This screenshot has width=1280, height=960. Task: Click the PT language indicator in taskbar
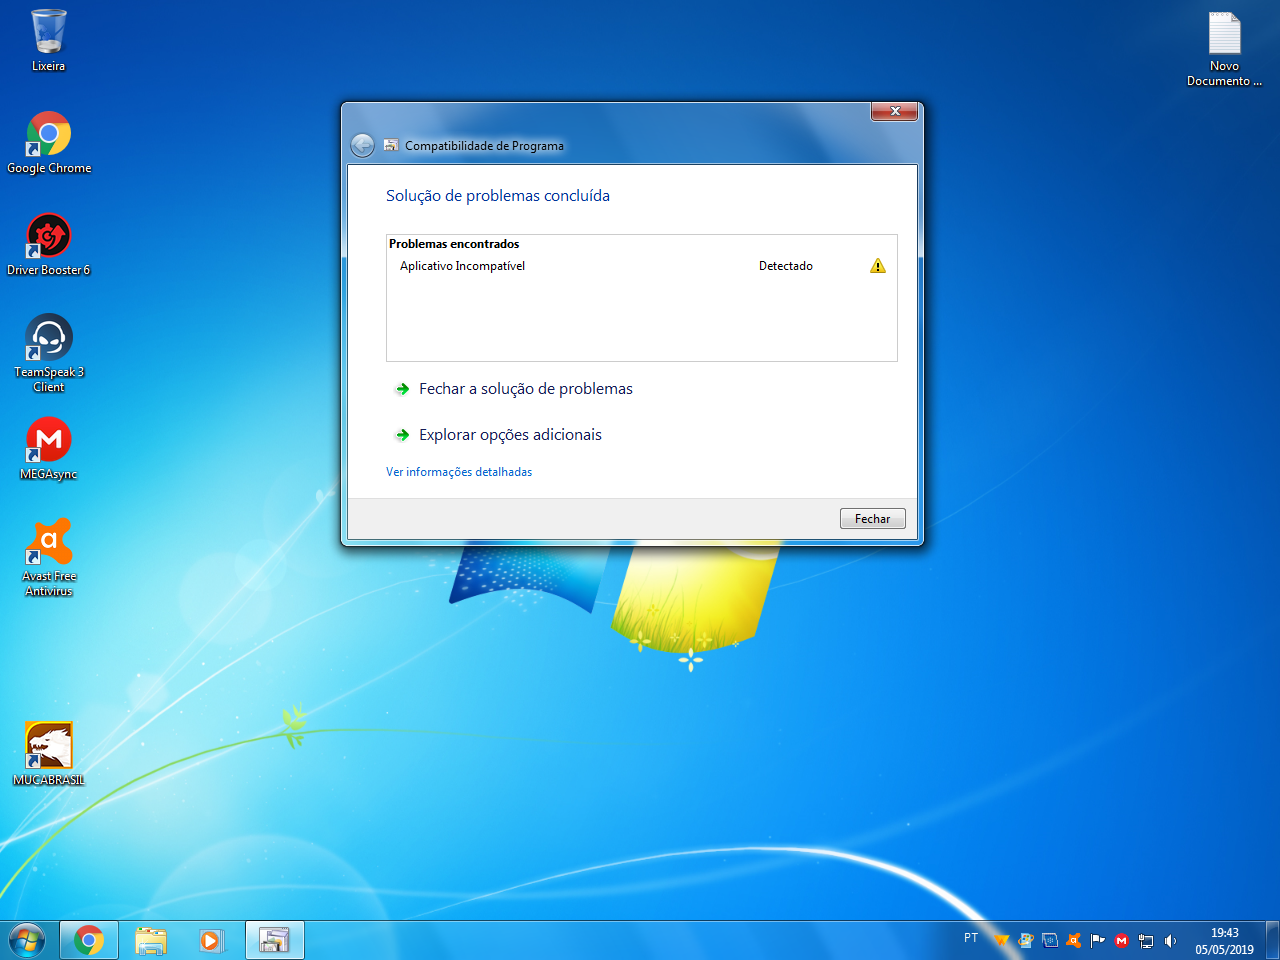pyautogui.click(x=970, y=938)
